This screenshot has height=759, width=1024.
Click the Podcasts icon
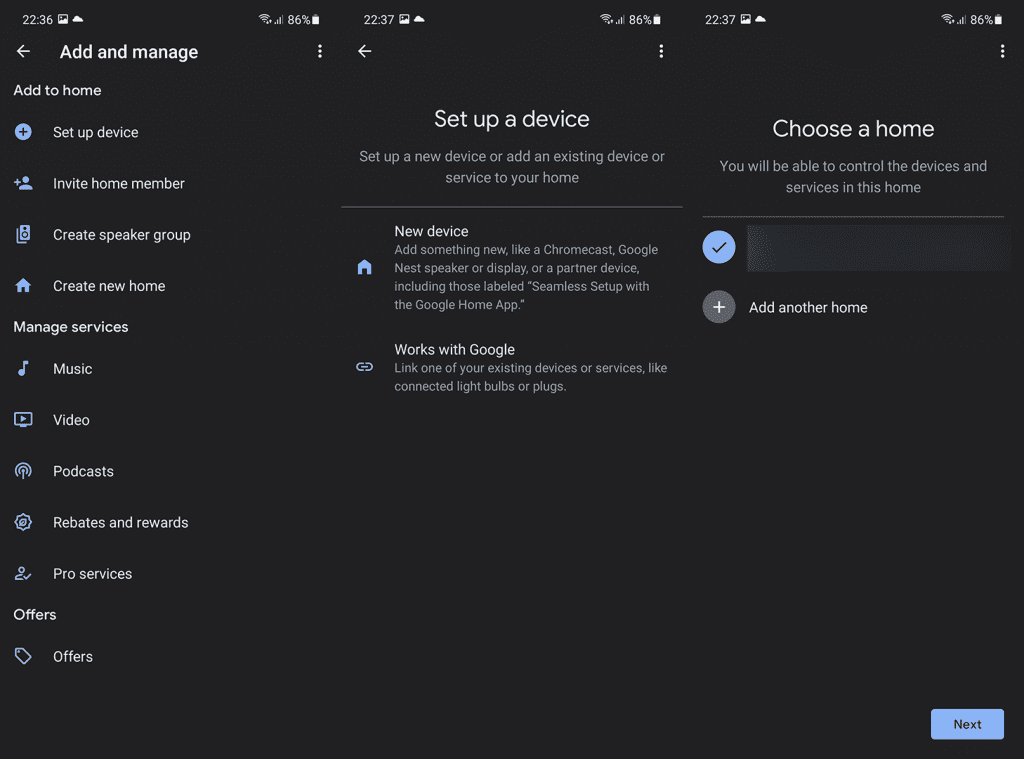pos(23,470)
